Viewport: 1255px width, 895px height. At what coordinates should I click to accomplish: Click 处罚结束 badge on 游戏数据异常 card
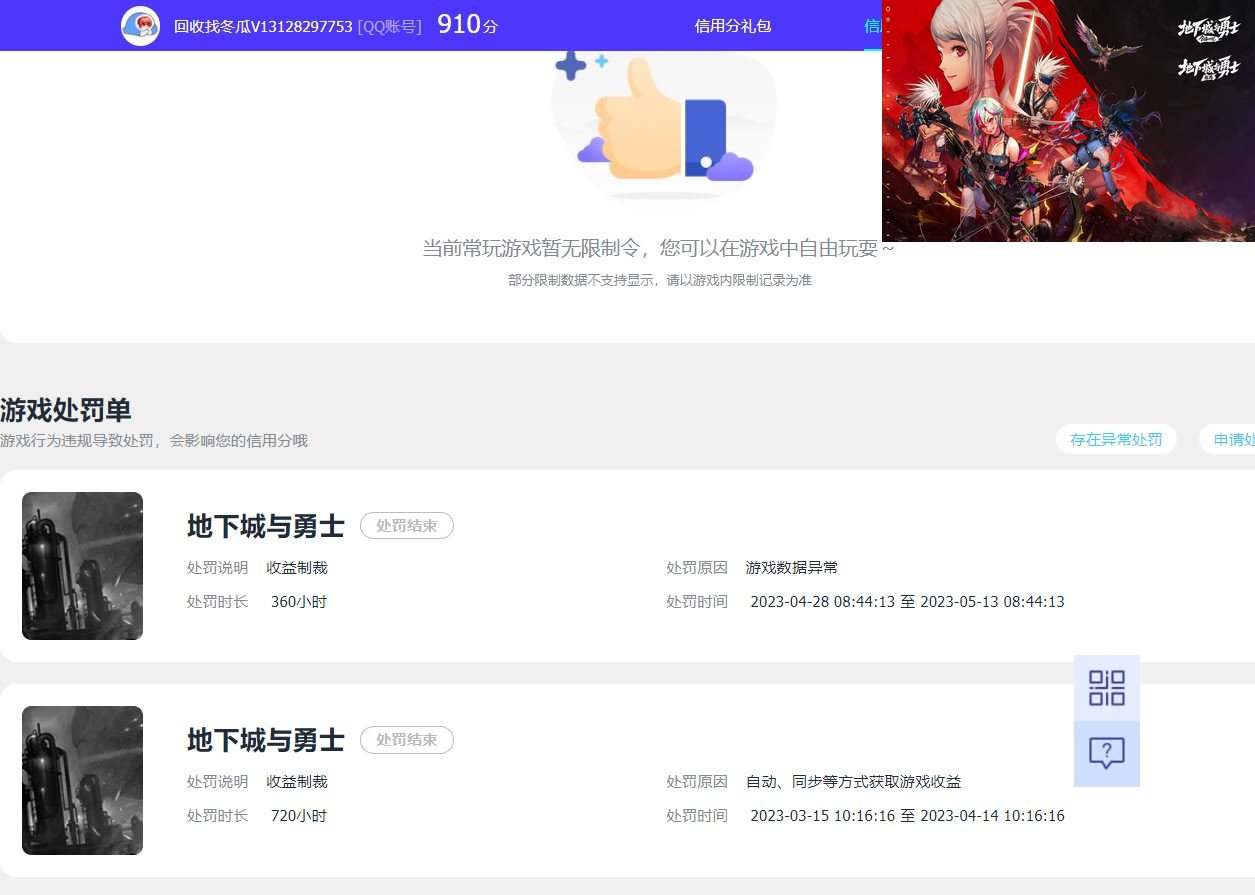coord(407,525)
